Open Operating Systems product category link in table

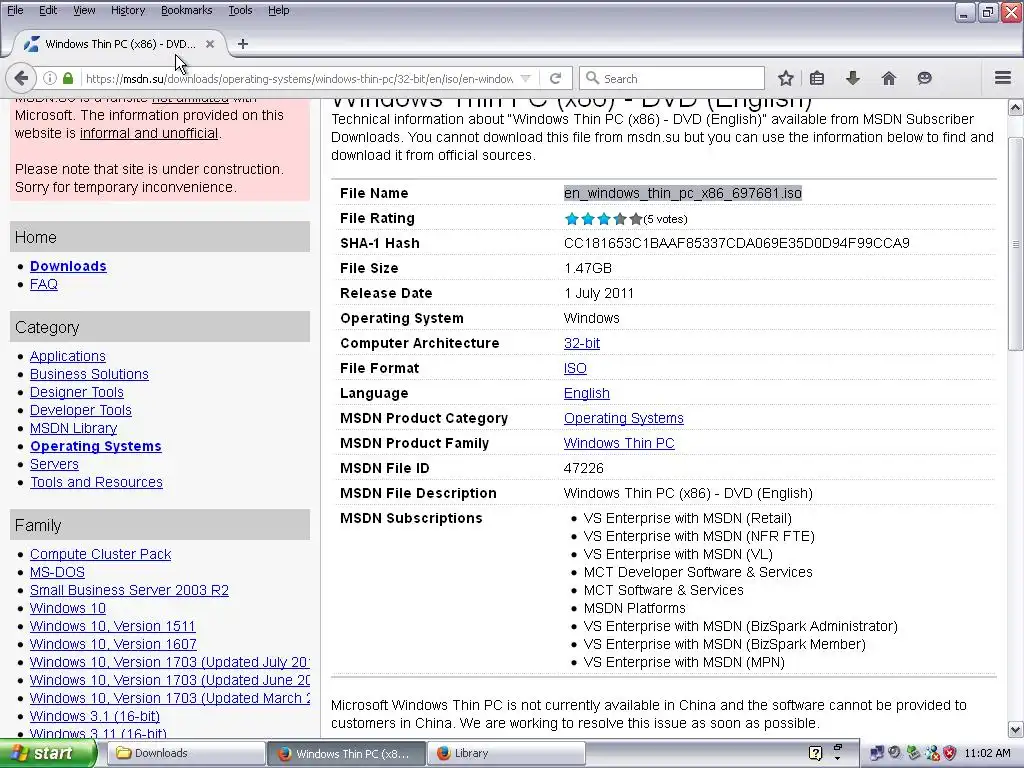(x=624, y=418)
